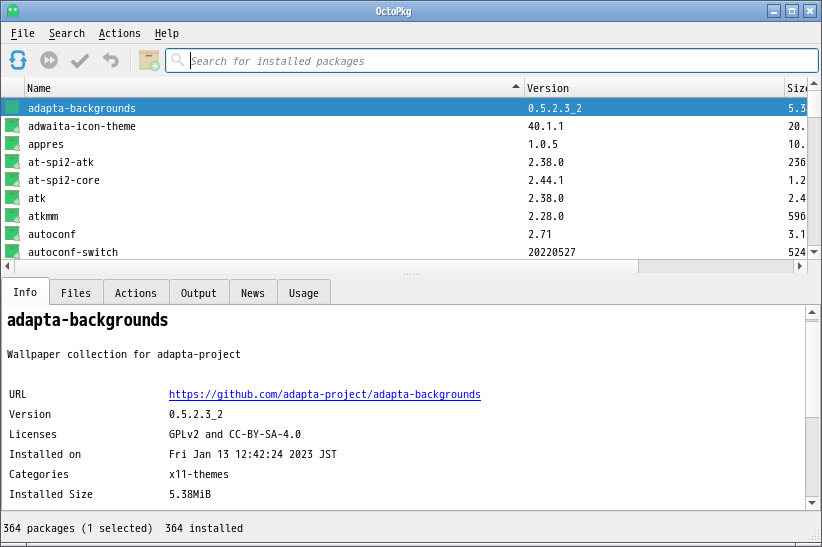Switch to the Info tab
This screenshot has width=822, height=547.
click(x=25, y=292)
